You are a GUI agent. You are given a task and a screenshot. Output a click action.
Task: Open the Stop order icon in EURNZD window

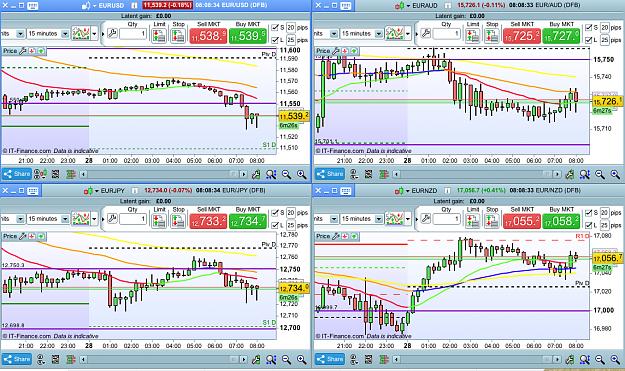click(491, 220)
